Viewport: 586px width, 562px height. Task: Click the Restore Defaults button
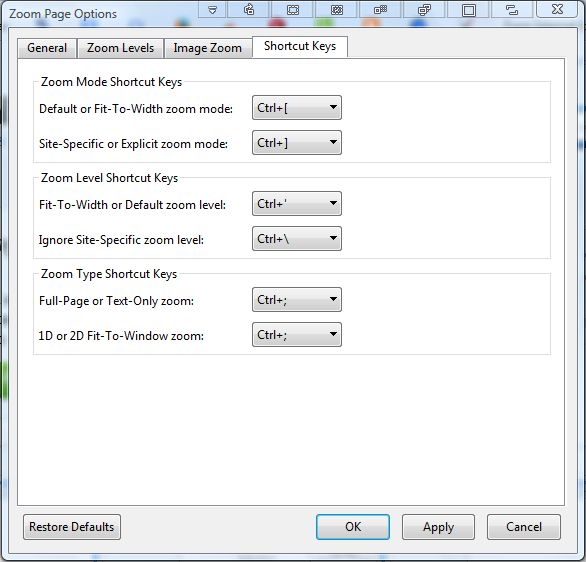[x=72, y=527]
